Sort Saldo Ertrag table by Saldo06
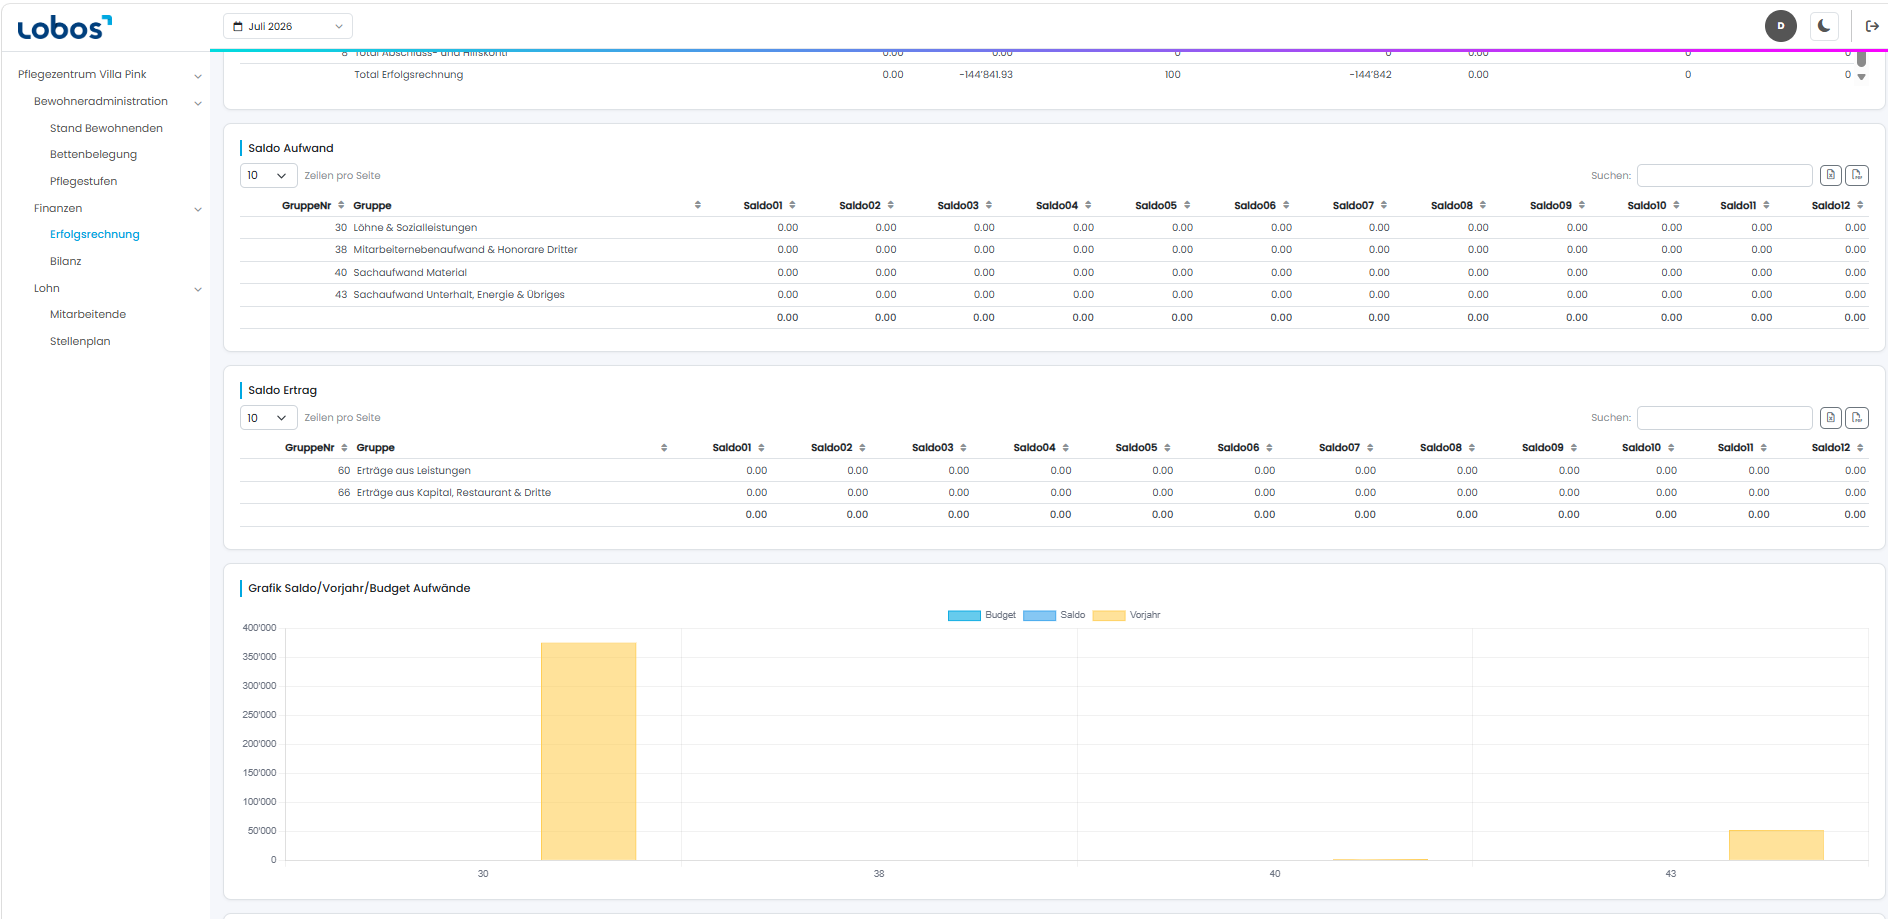 pyautogui.click(x=1245, y=448)
